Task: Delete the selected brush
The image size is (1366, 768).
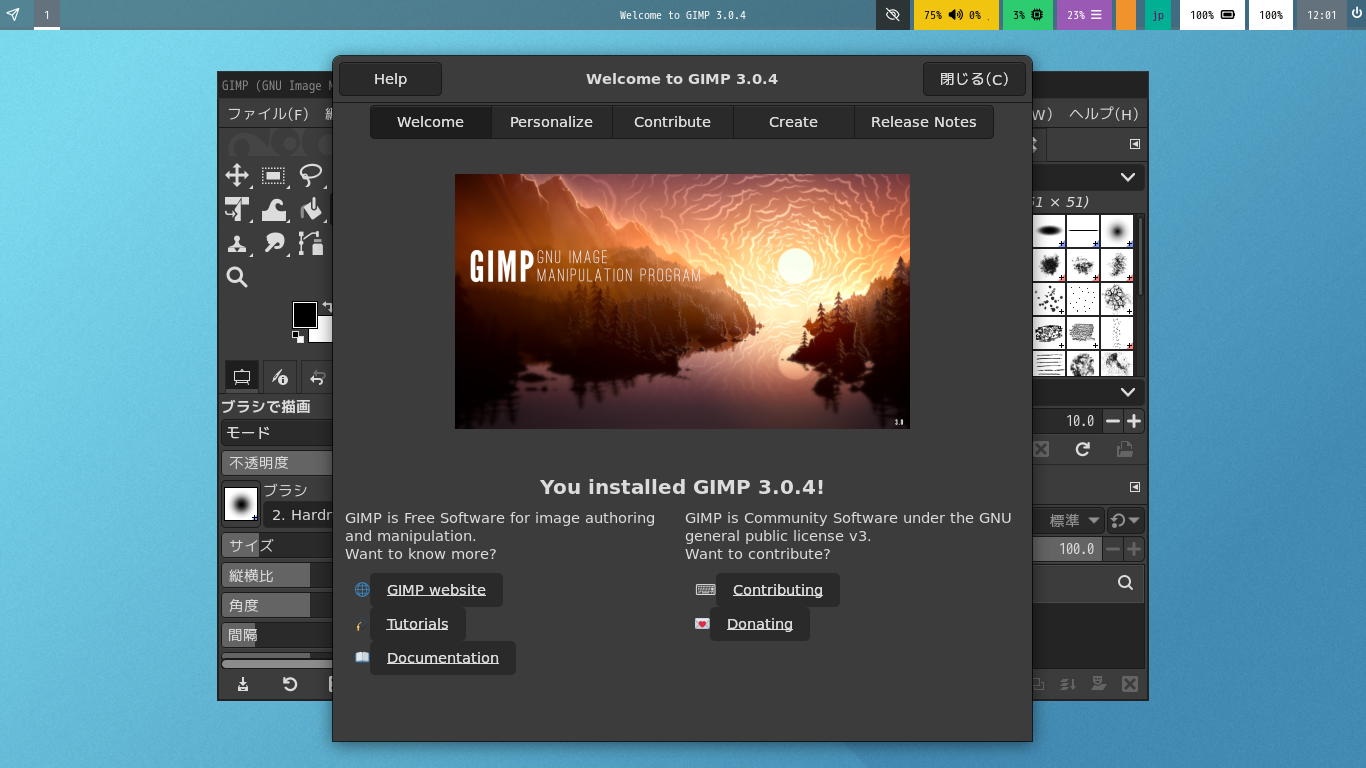Action: (x=1041, y=449)
